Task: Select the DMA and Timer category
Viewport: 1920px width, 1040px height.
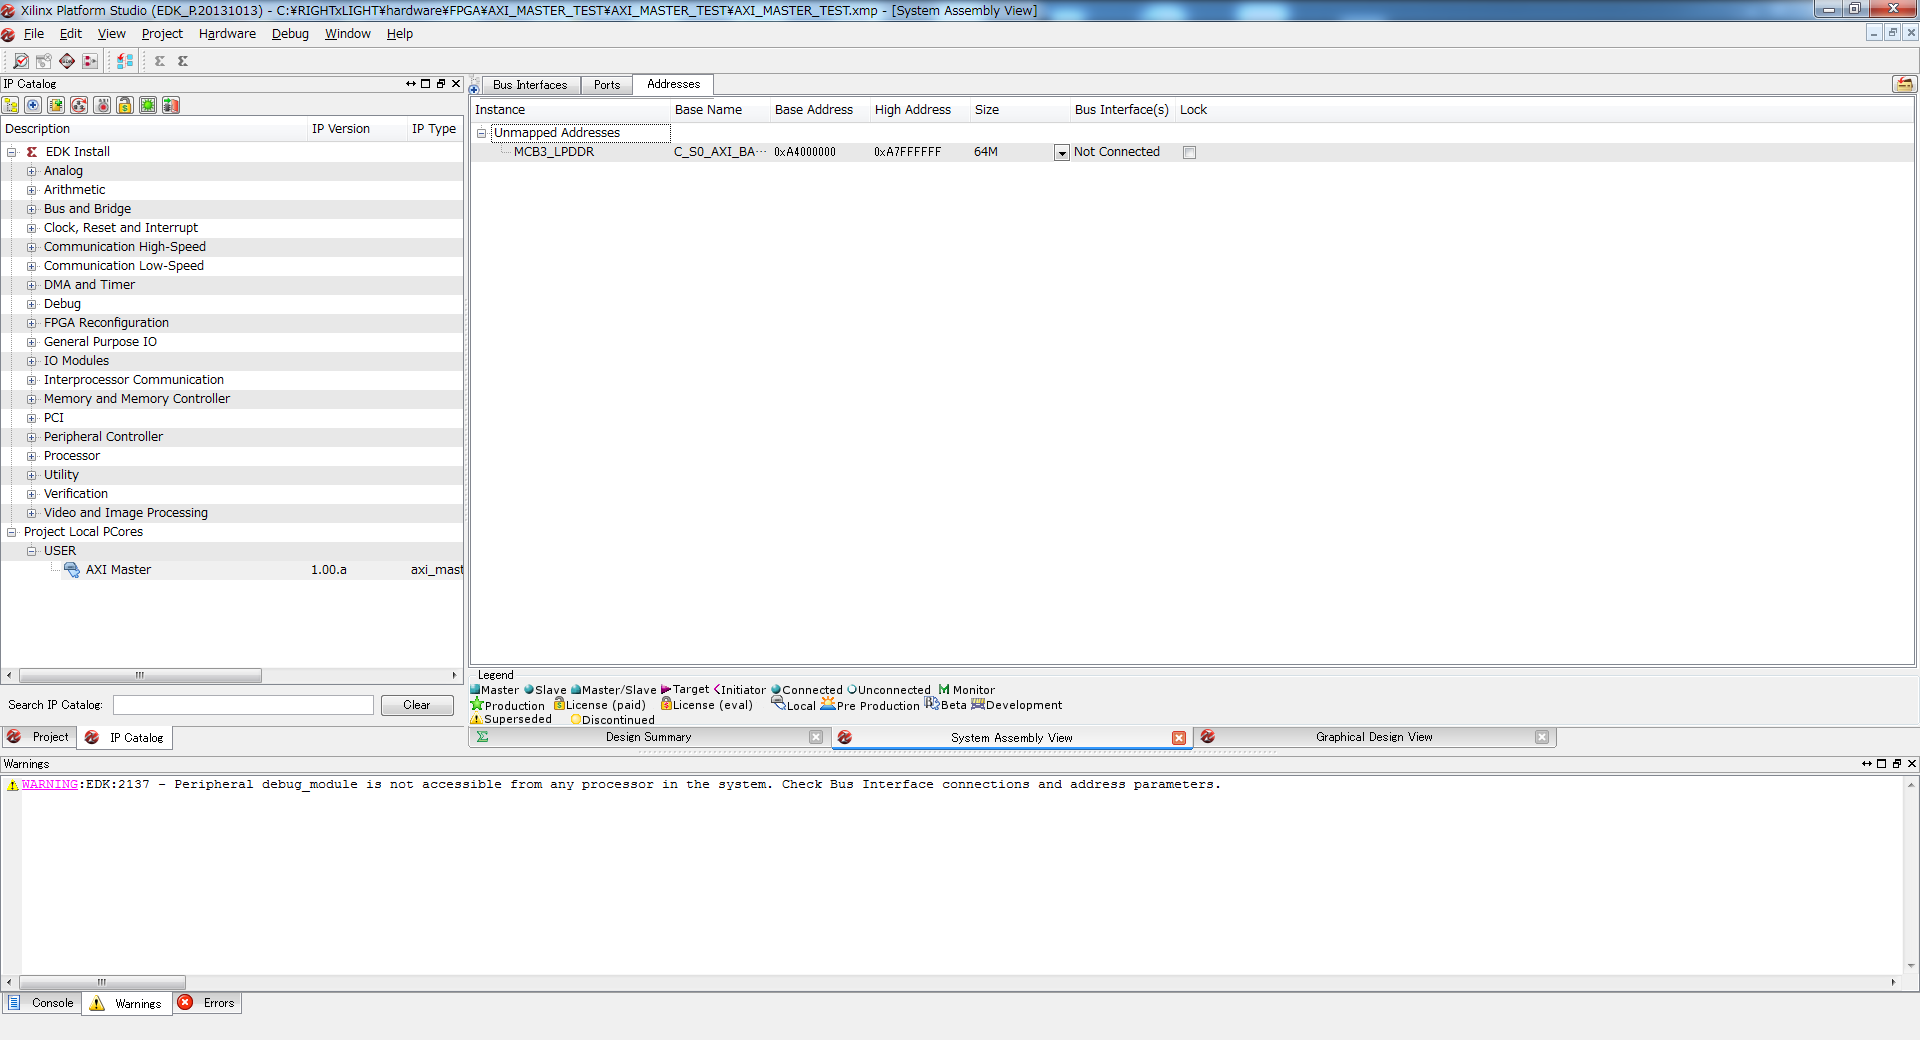Action: pyautogui.click(x=89, y=285)
